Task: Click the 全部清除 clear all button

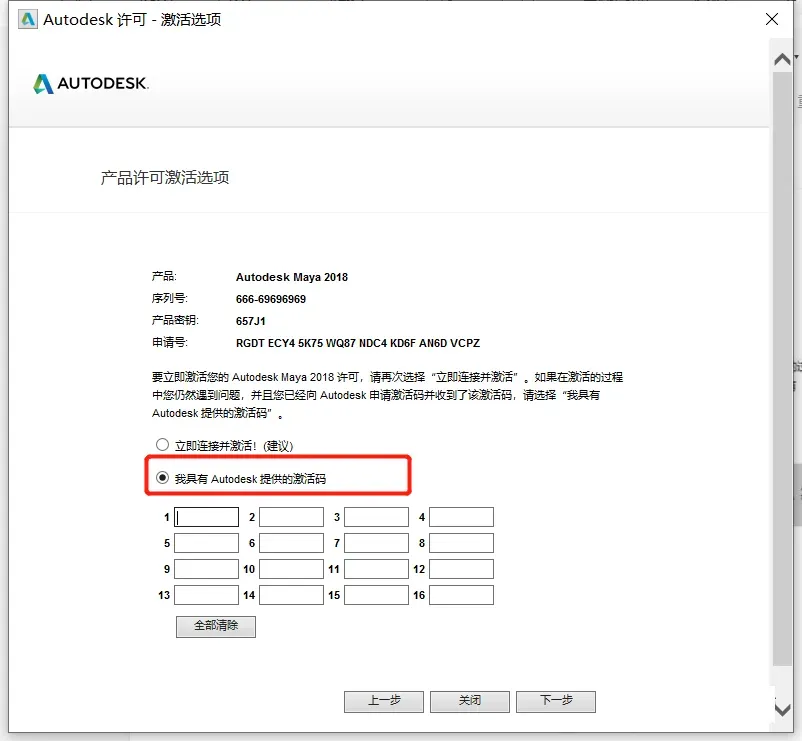Action: 216,626
